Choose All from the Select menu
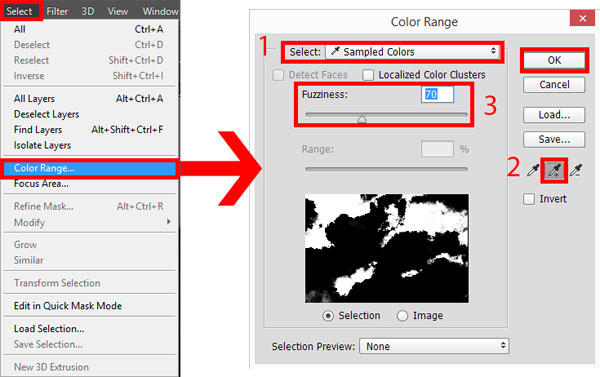 click(90, 29)
